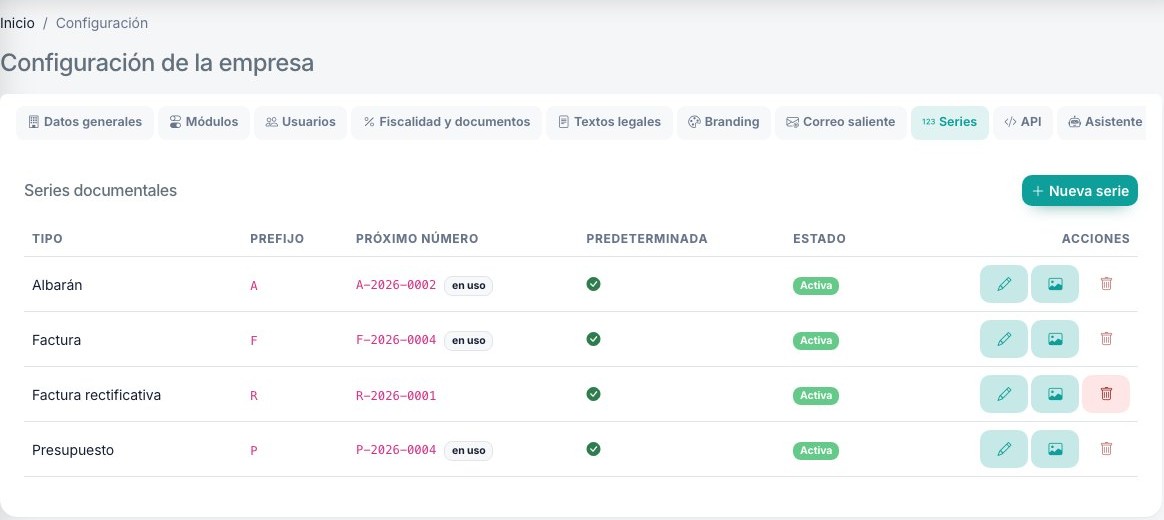This screenshot has height=520, width=1164.
Task: Click default checkmark in Albarán row
Action: (593, 284)
